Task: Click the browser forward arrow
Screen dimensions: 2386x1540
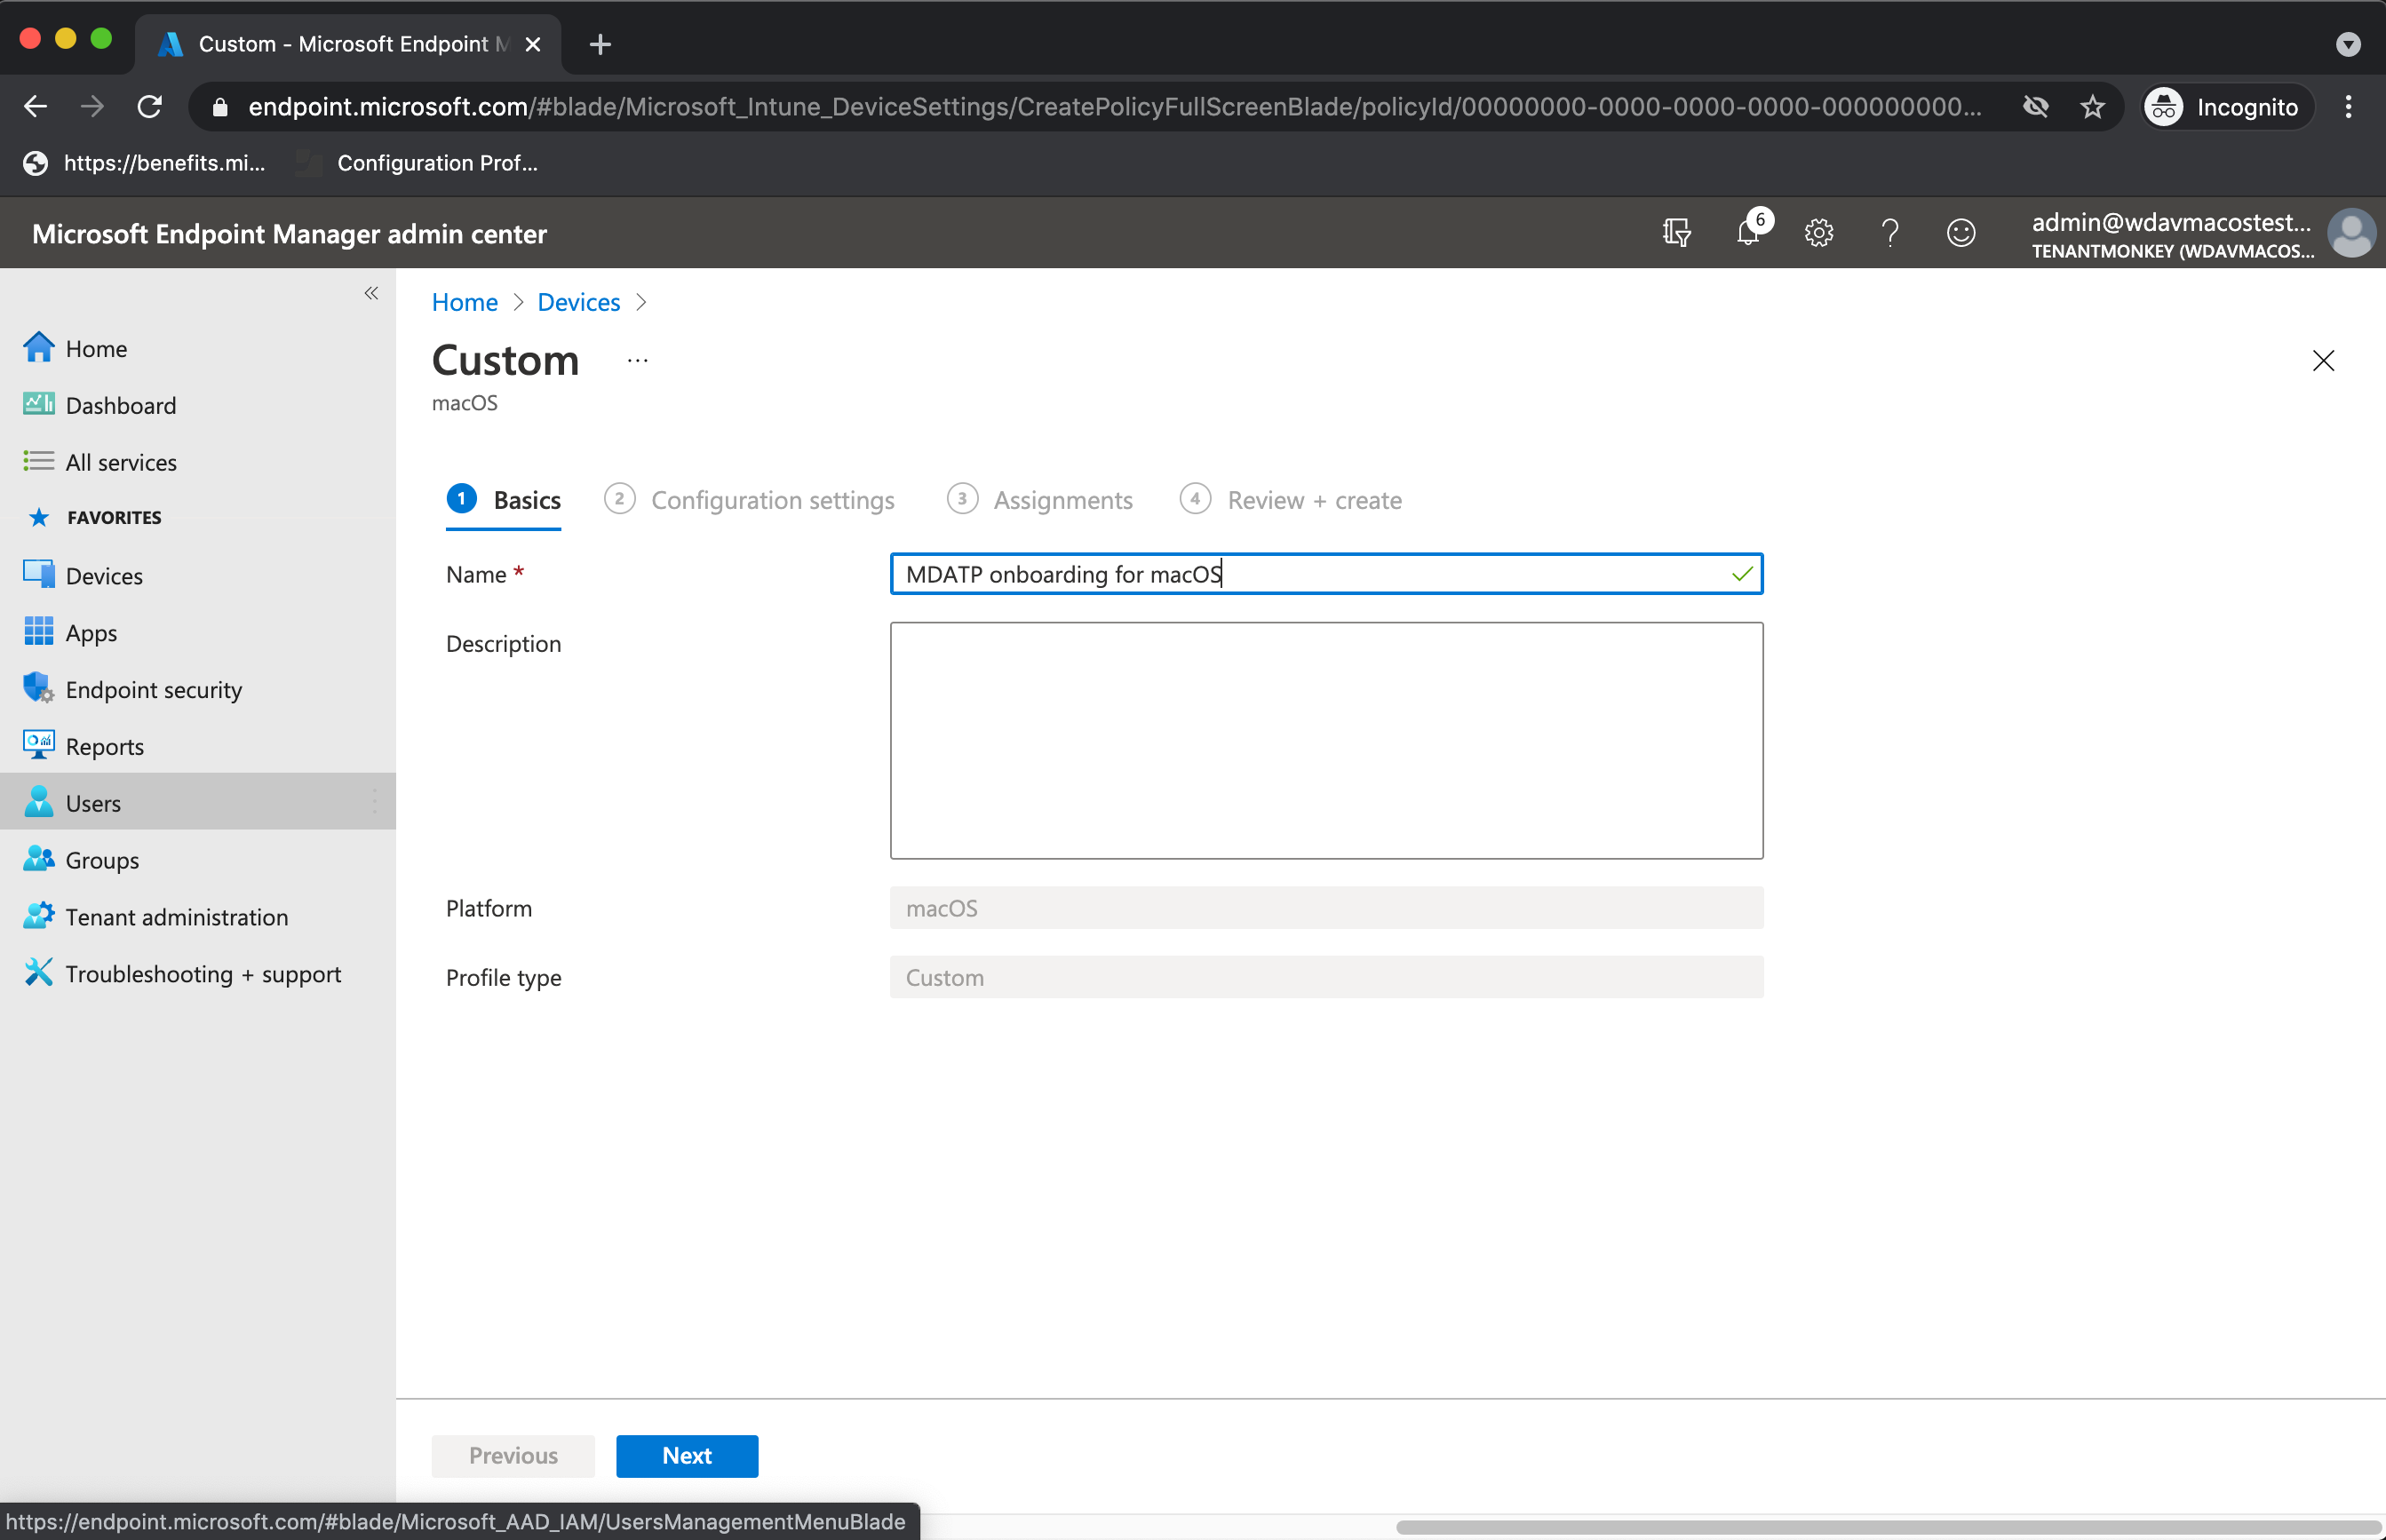Action: click(x=92, y=107)
